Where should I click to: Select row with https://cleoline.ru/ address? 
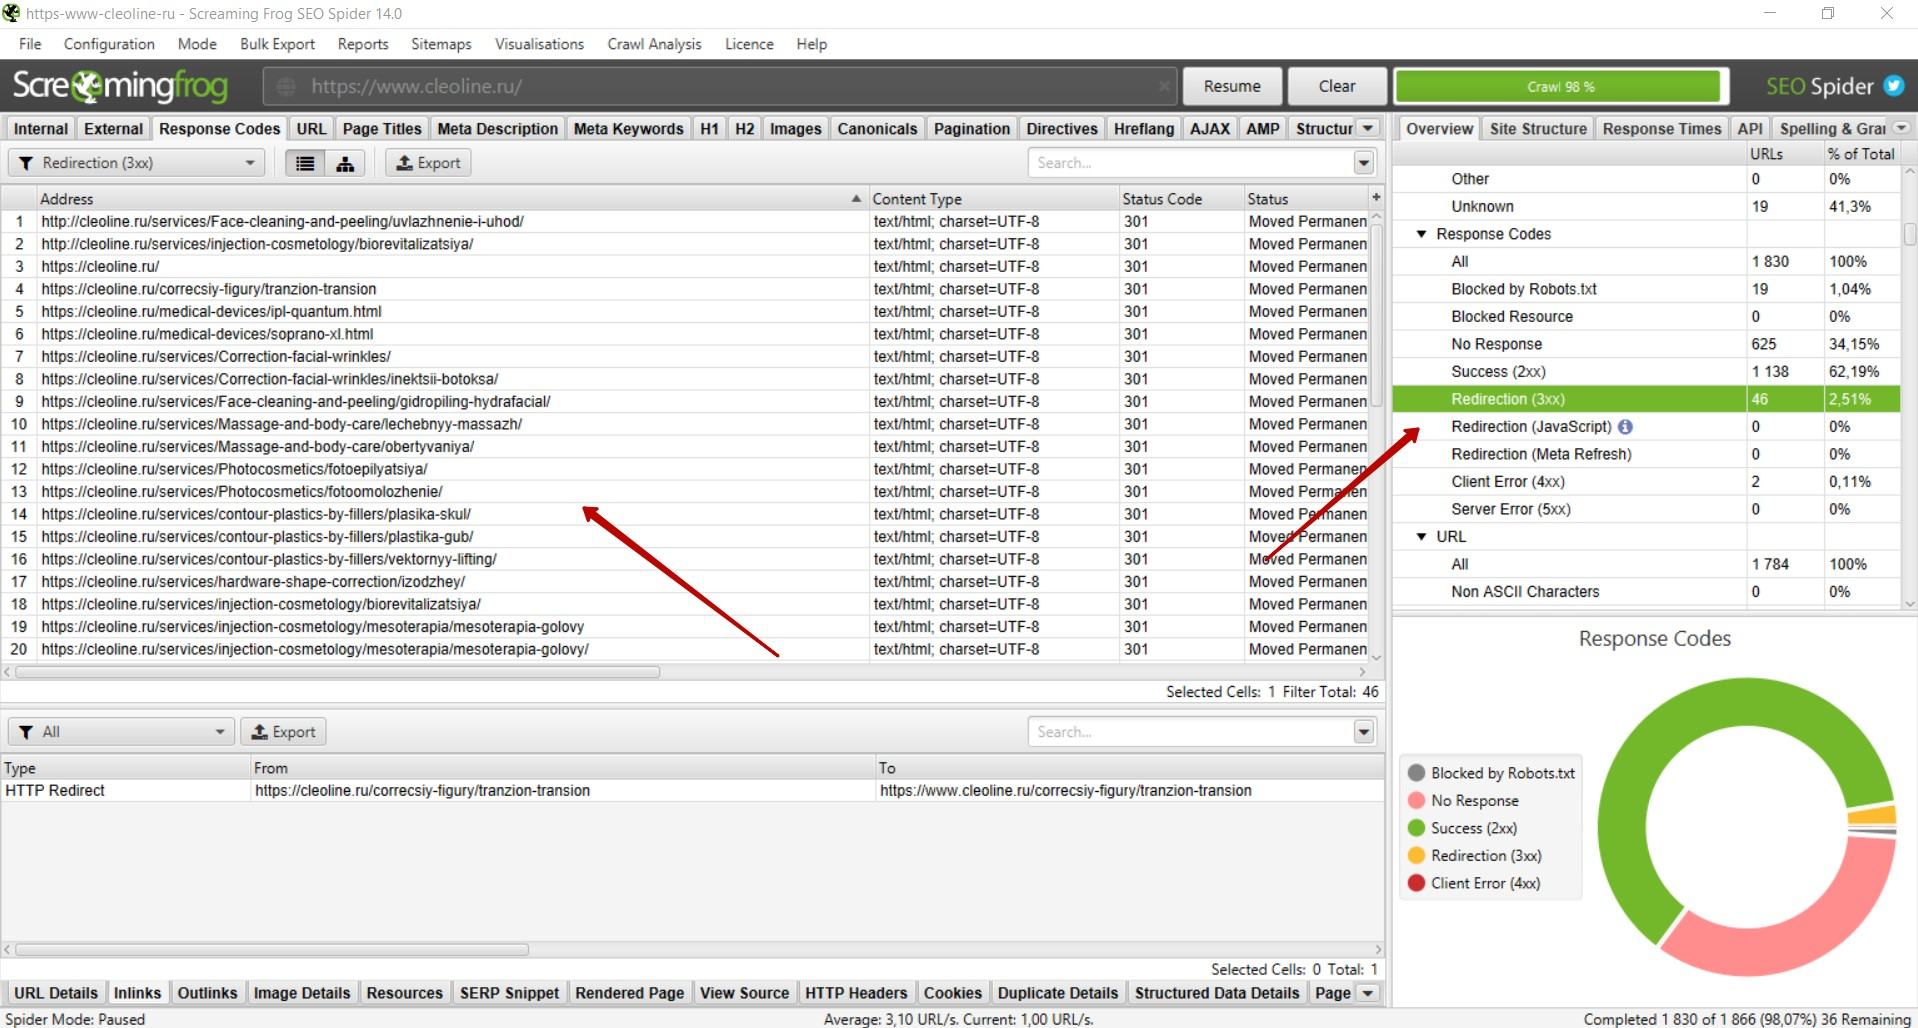pyautogui.click(x=685, y=267)
